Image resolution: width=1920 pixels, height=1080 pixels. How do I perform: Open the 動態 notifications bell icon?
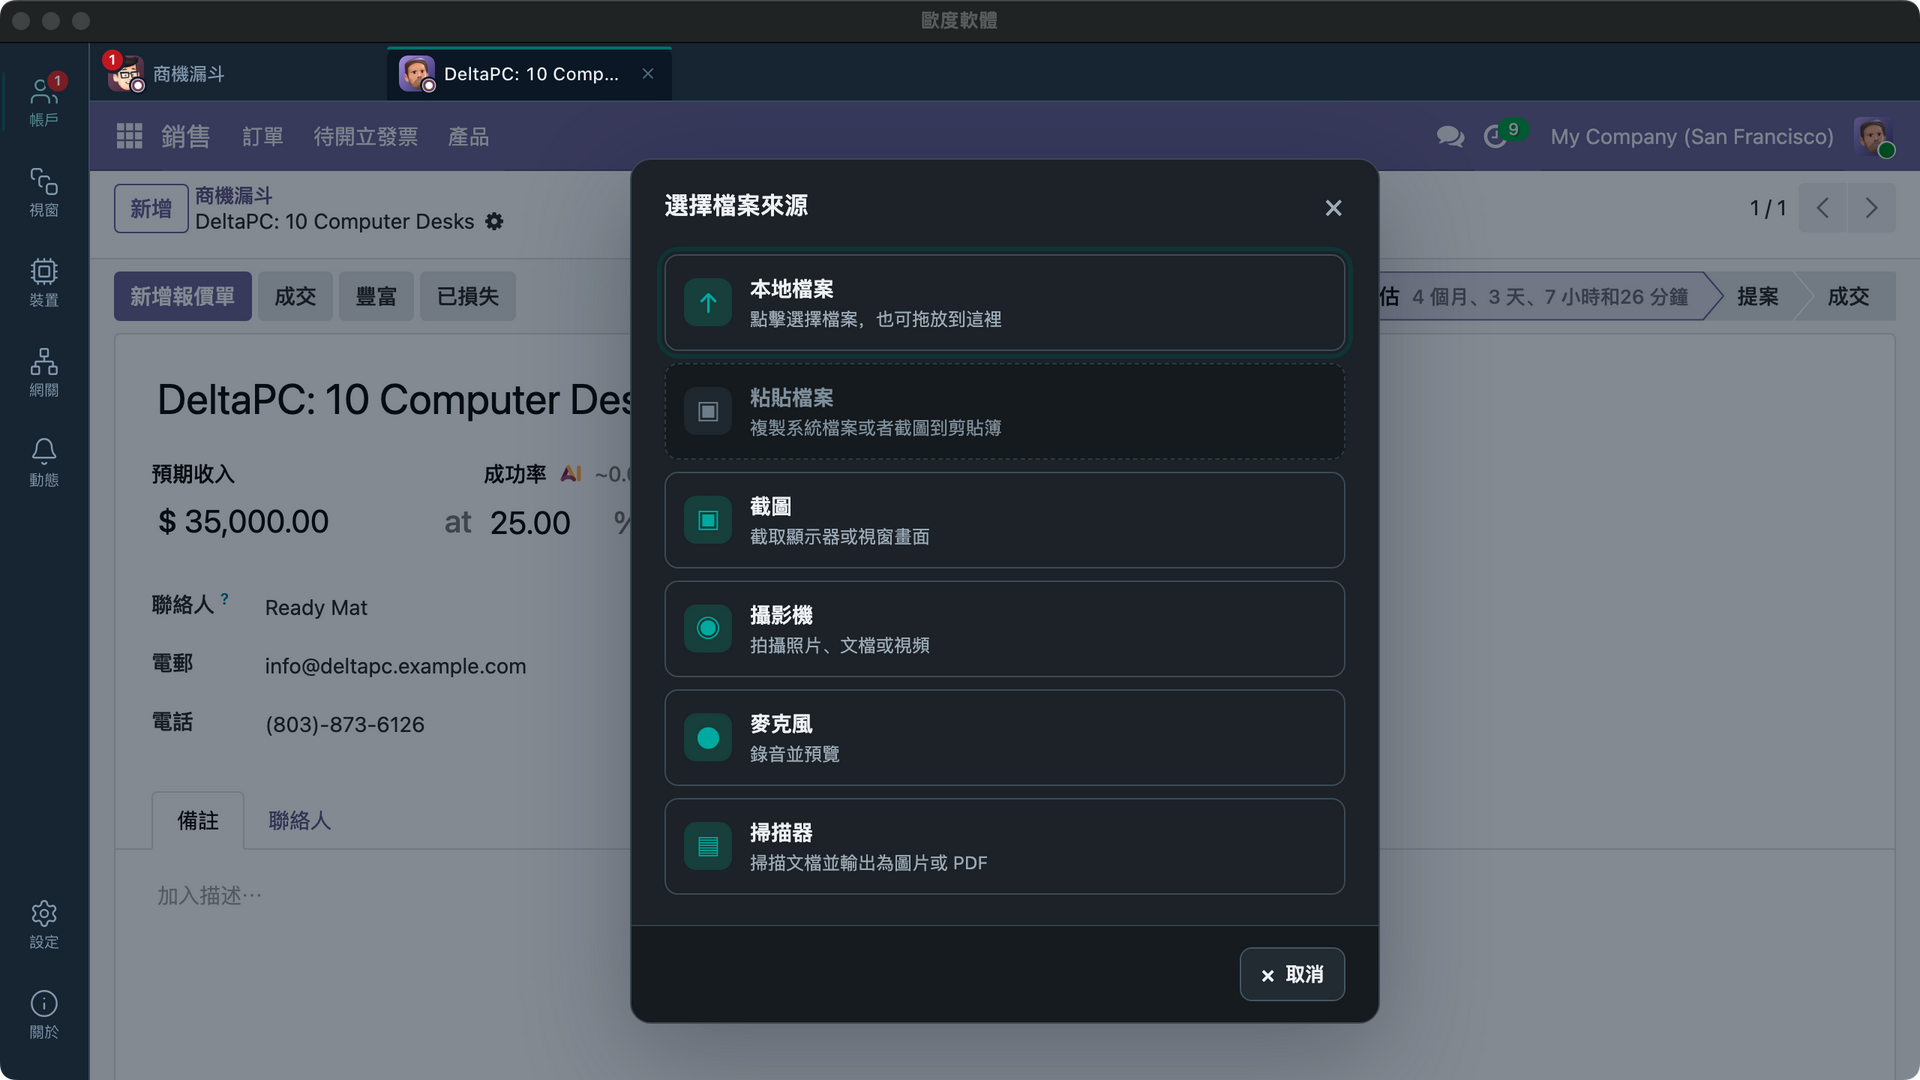(x=44, y=462)
